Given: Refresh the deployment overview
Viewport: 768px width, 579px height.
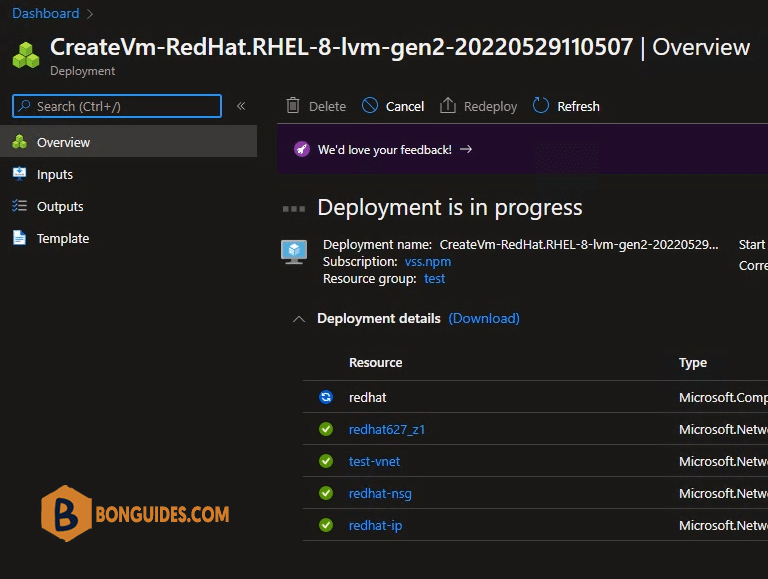Looking at the screenshot, I should [x=578, y=106].
